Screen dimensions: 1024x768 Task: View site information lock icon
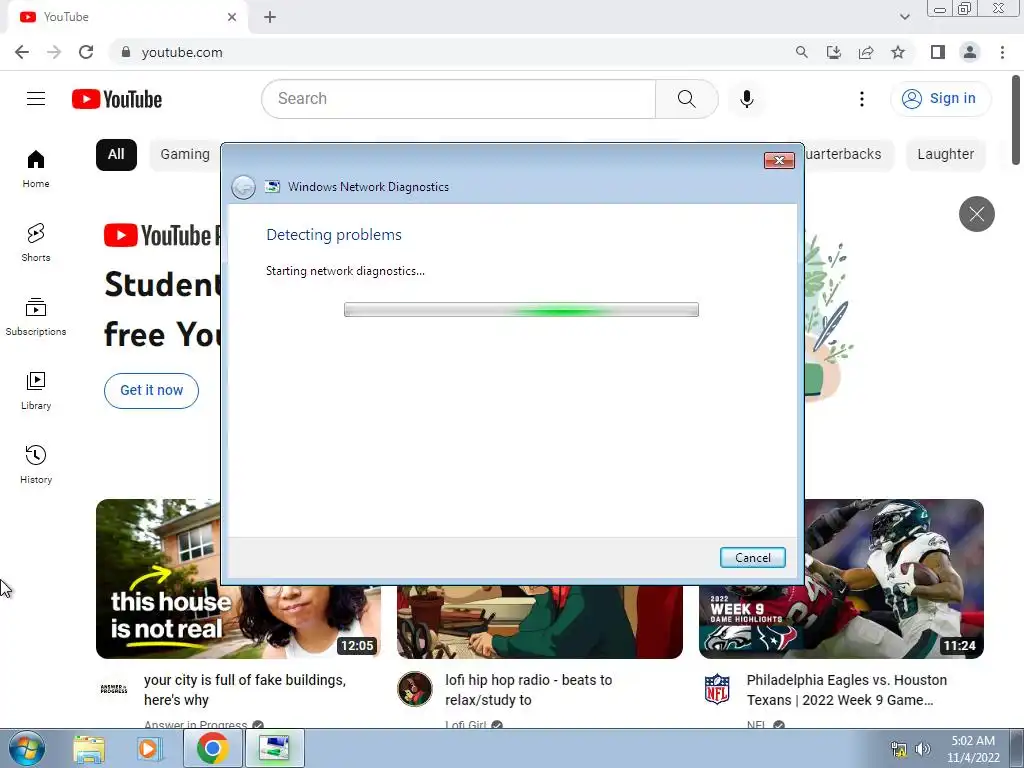(126, 52)
